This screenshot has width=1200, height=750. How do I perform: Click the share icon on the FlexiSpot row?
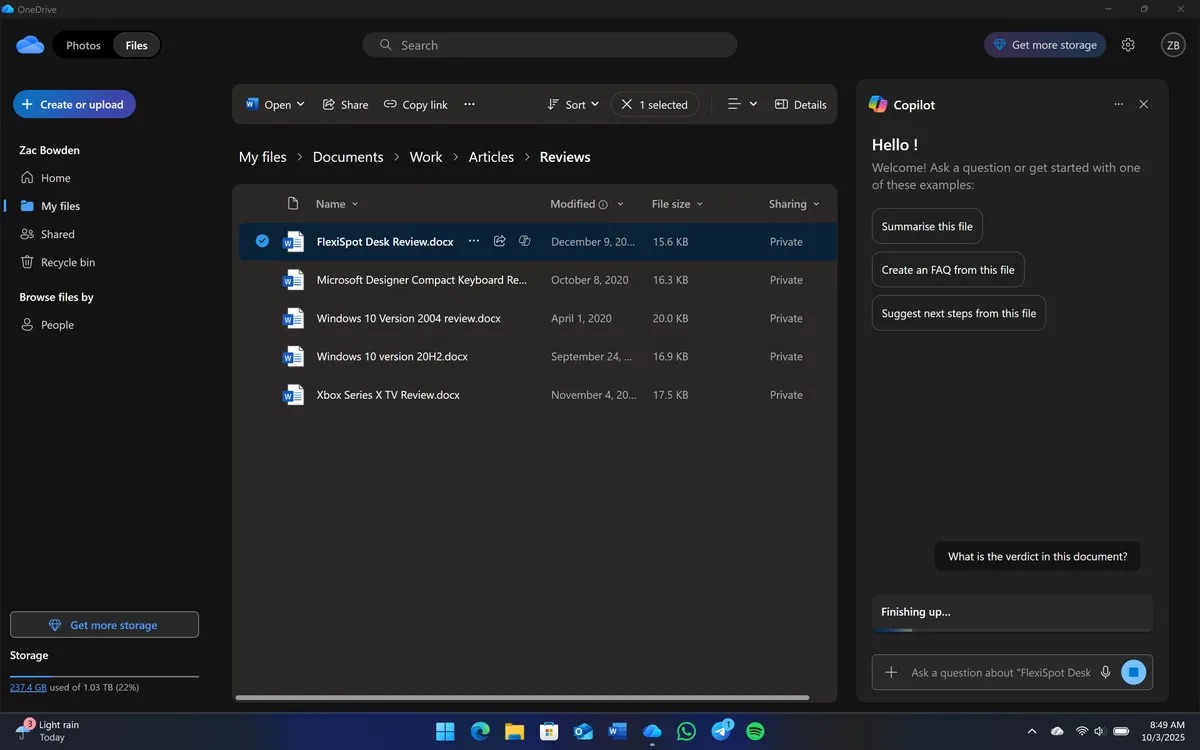499,241
